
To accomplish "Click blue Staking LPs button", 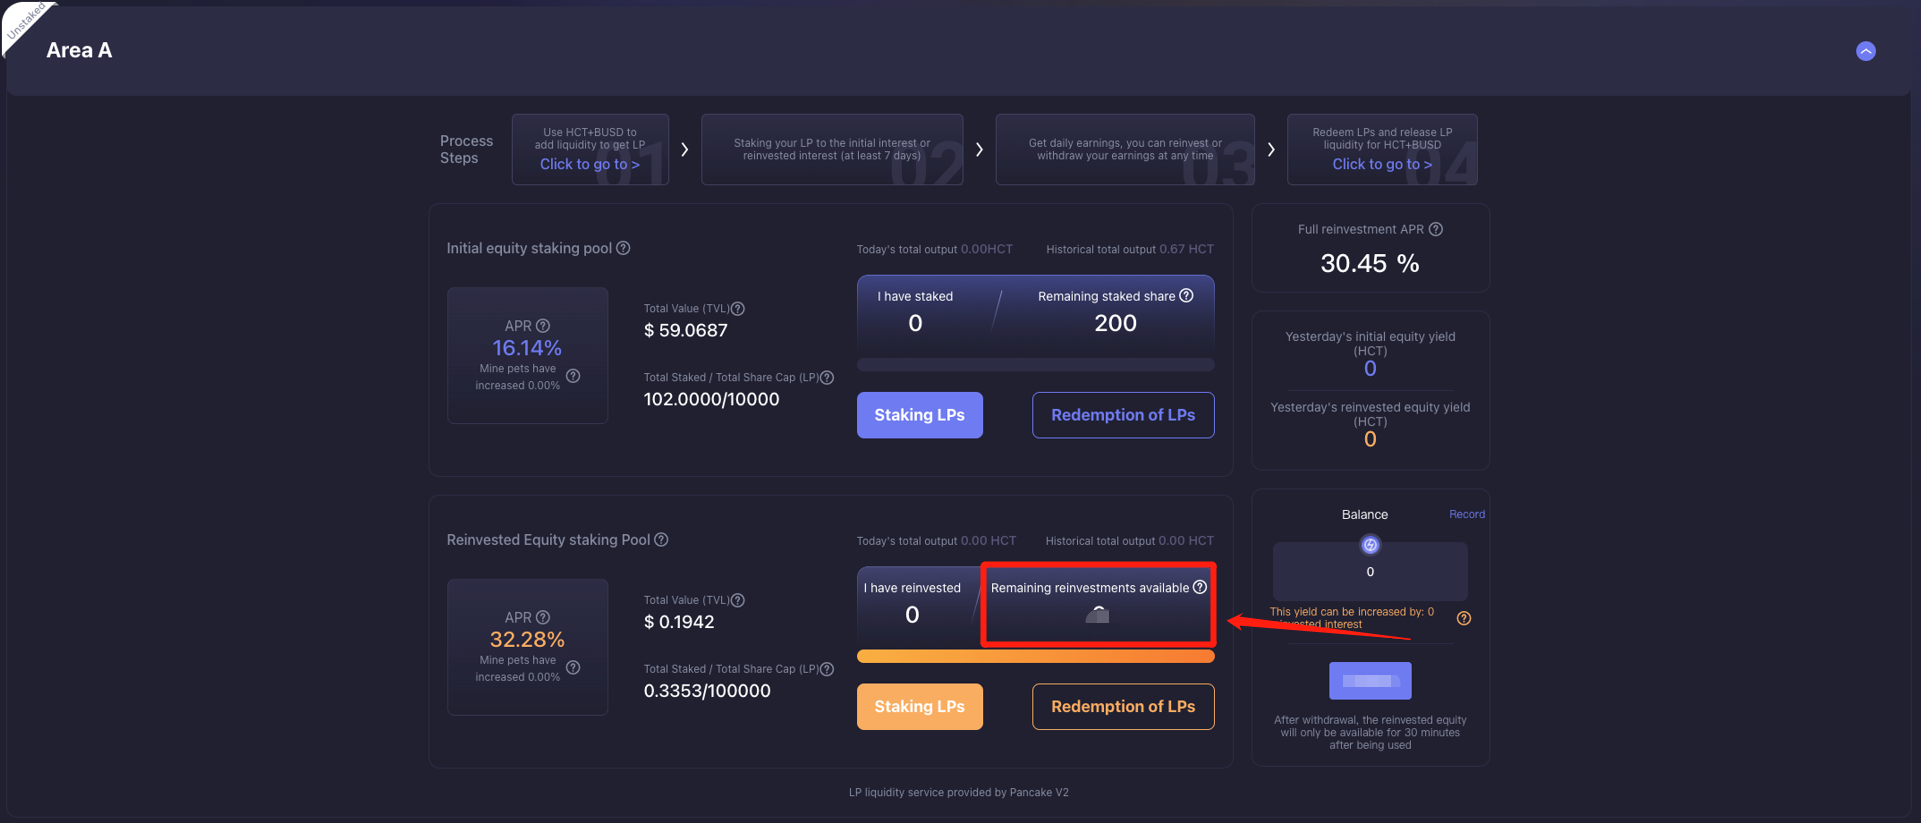I will [919, 415].
